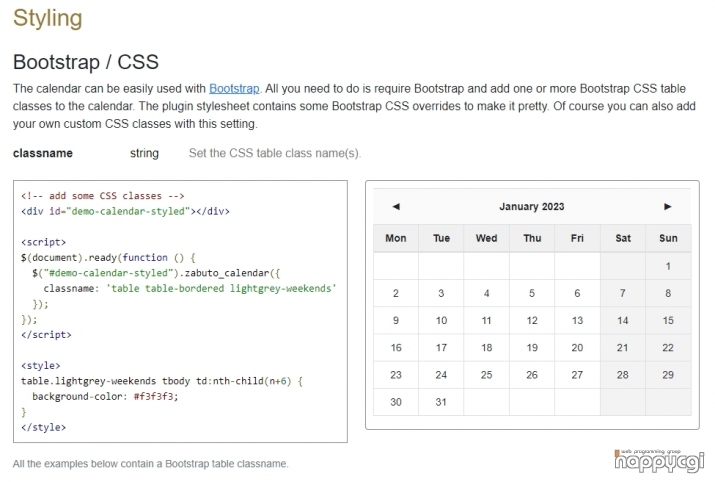Select day 25 in the calendar
Screen dimensions: 715x482
click(x=487, y=375)
